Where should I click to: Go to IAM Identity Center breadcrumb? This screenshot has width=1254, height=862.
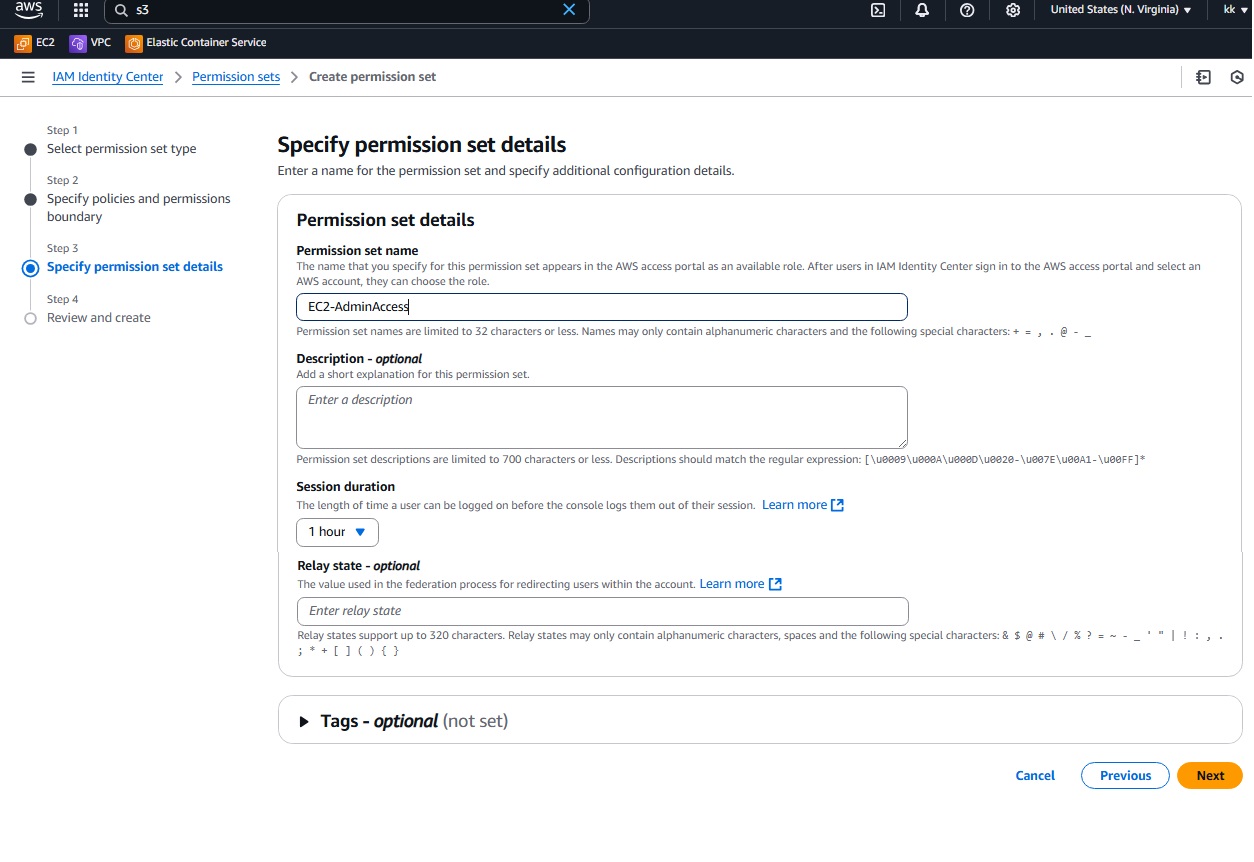point(108,77)
